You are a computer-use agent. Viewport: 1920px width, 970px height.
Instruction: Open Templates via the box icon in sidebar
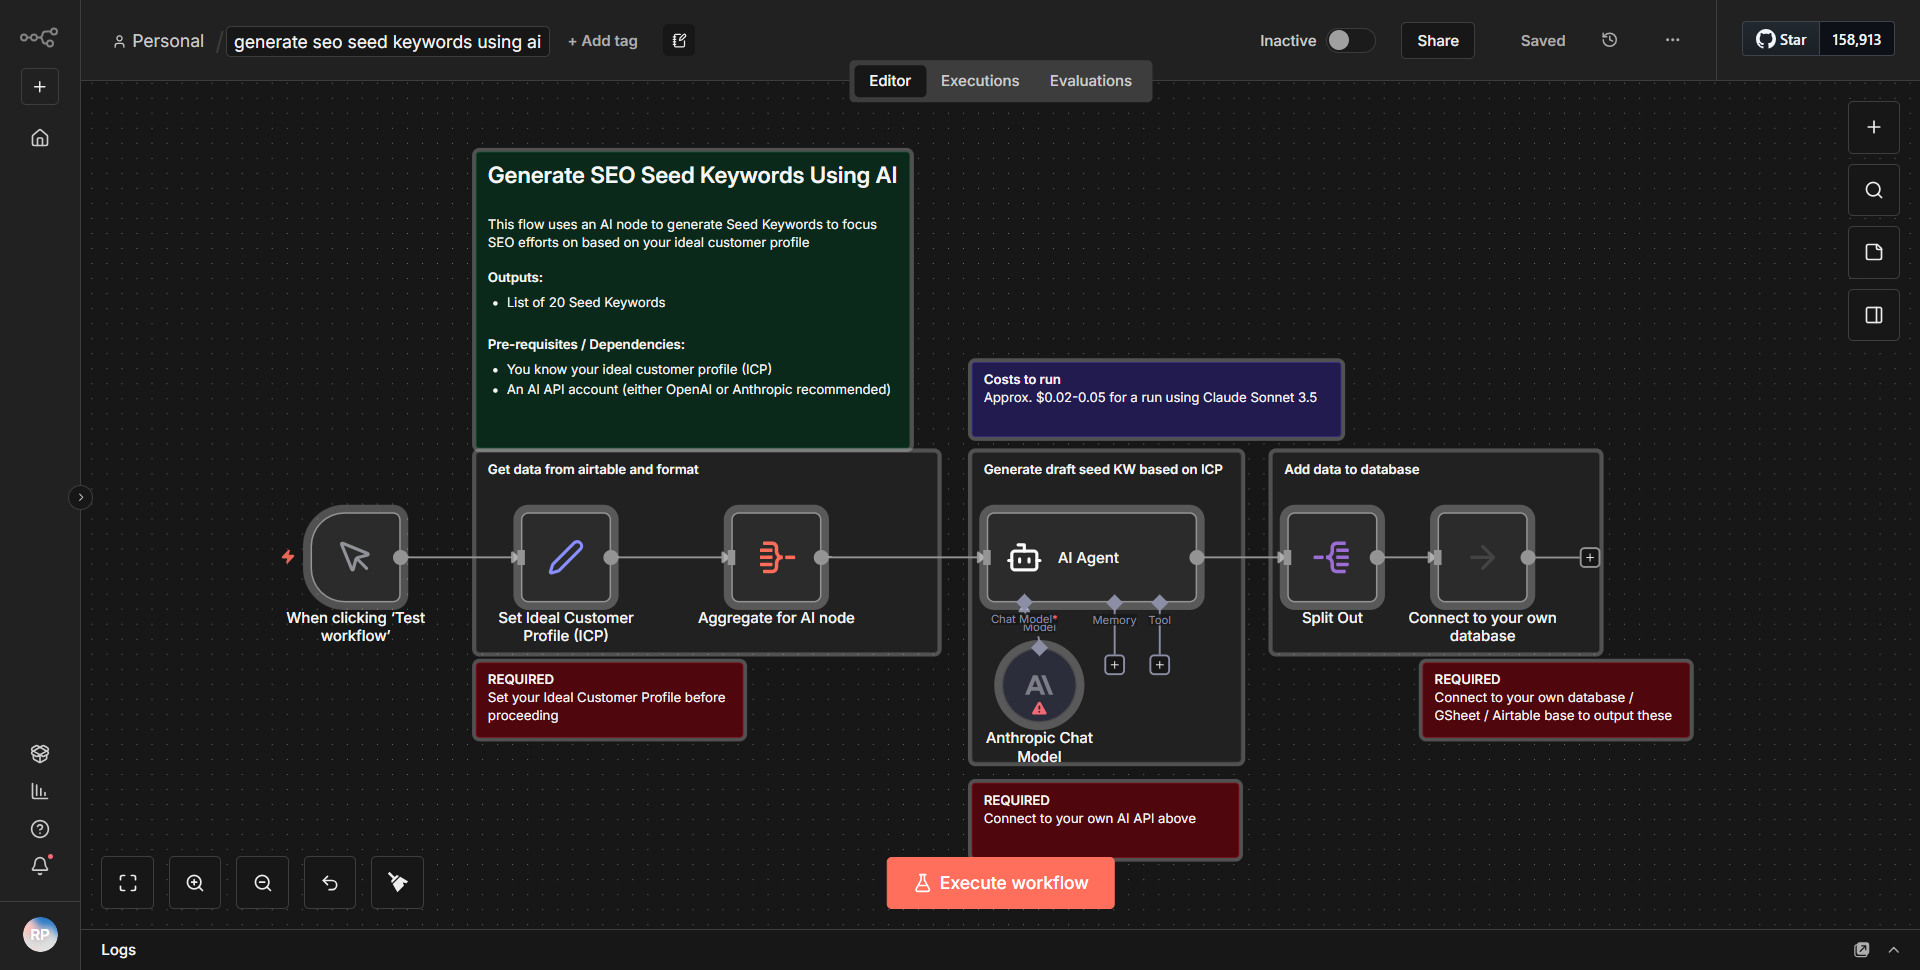pyautogui.click(x=40, y=753)
